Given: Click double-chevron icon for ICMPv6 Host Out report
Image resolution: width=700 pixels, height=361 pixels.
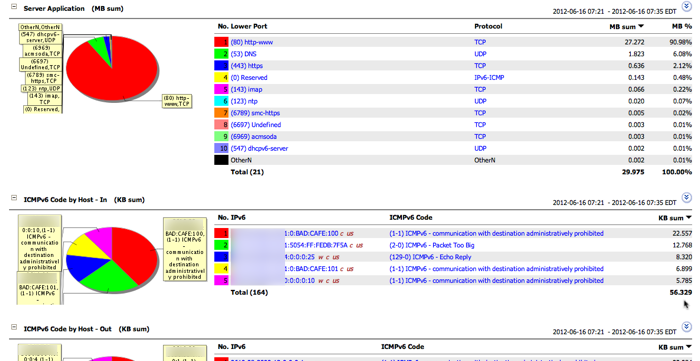Looking at the screenshot, I should (x=687, y=327).
